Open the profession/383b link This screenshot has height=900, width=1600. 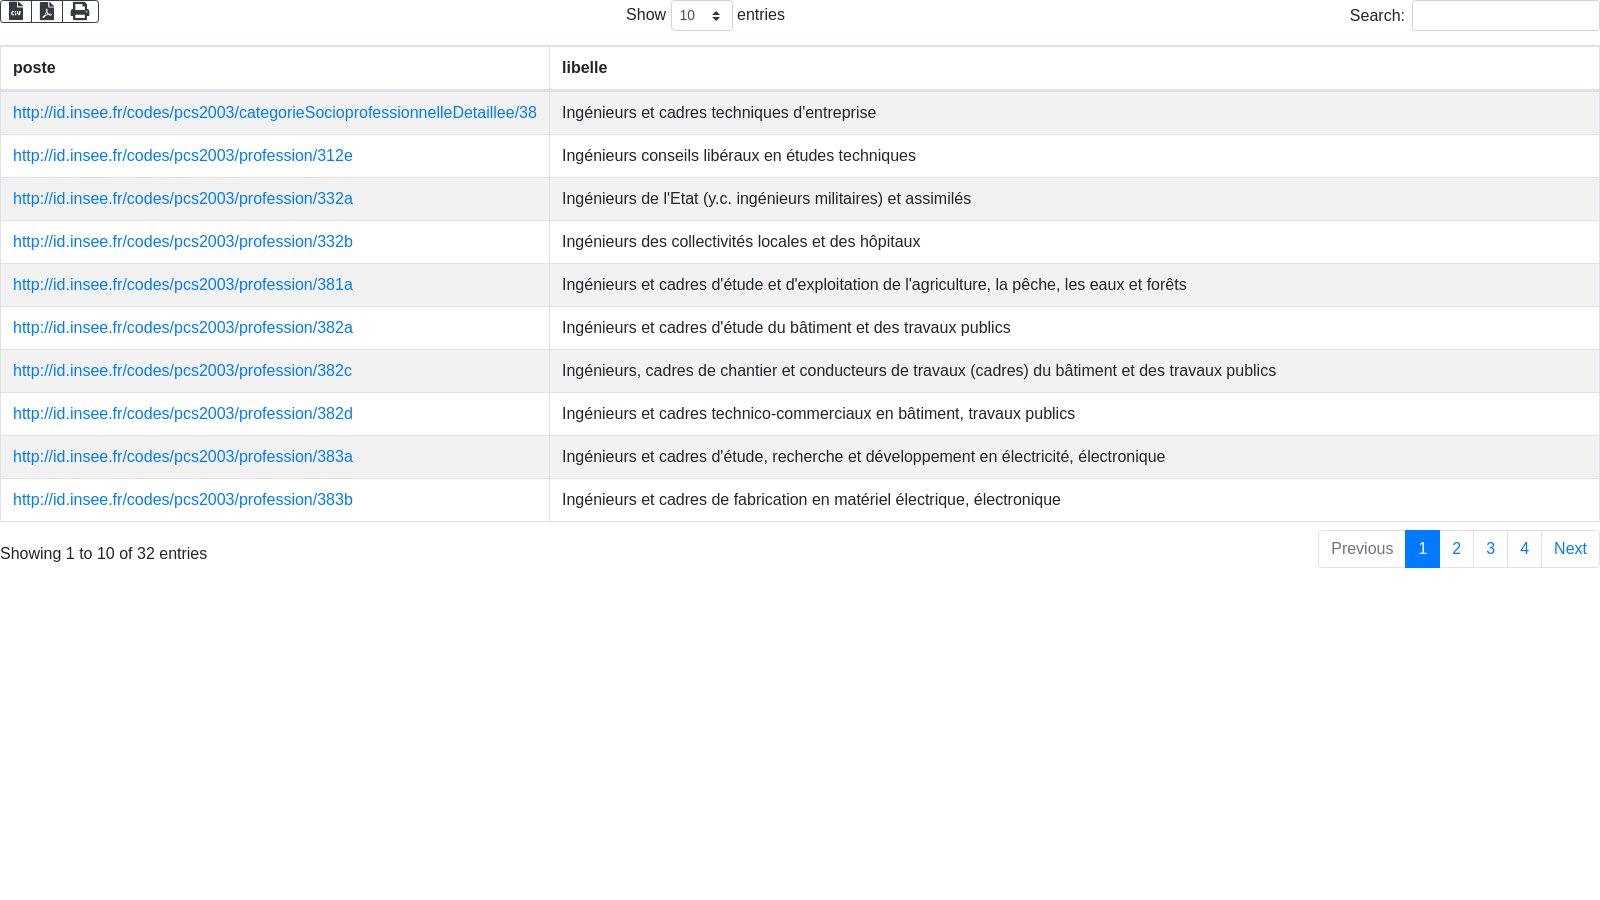coord(182,500)
